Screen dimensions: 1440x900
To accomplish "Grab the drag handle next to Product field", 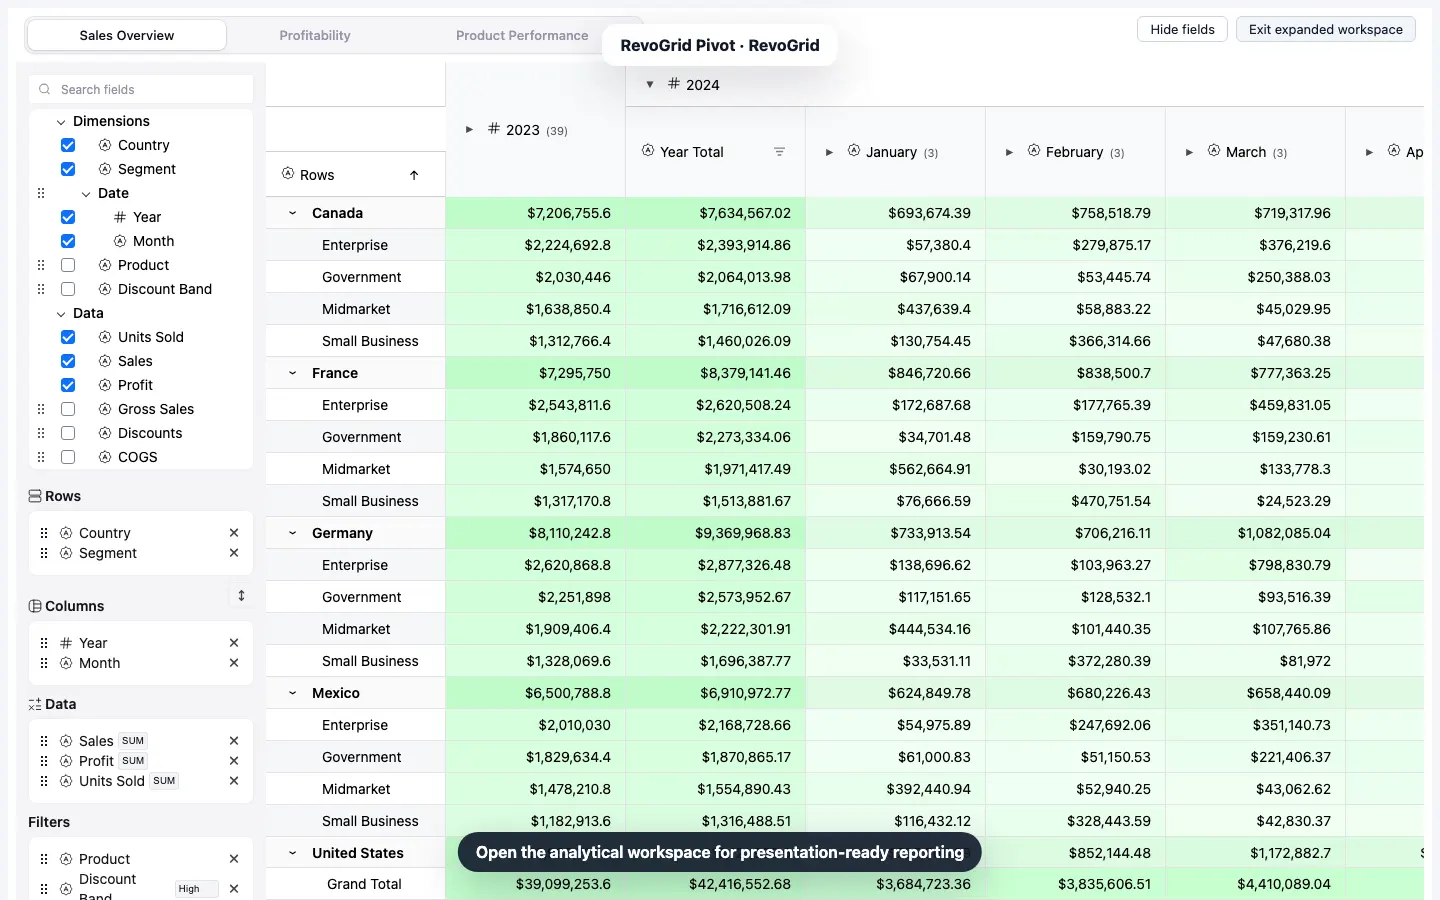I will pyautogui.click(x=41, y=265).
